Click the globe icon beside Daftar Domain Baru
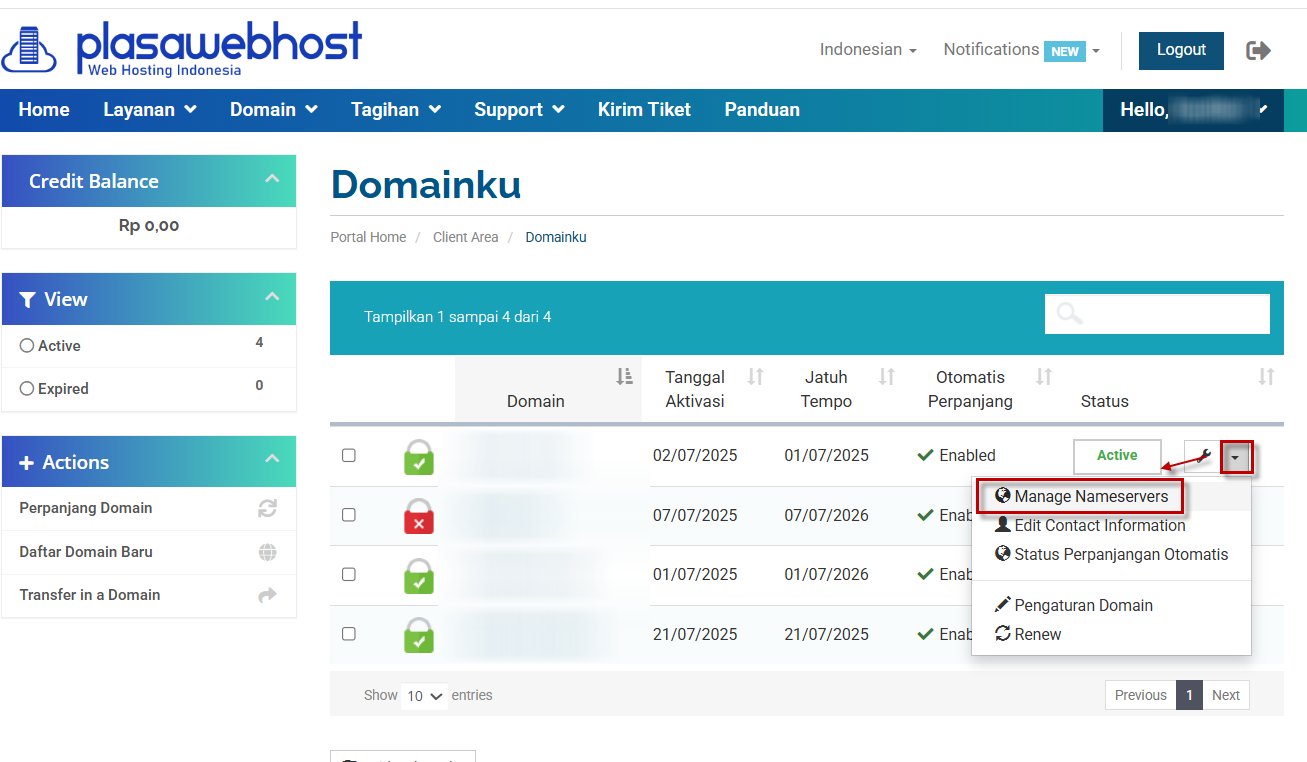This screenshot has height=762, width=1307. 267,552
